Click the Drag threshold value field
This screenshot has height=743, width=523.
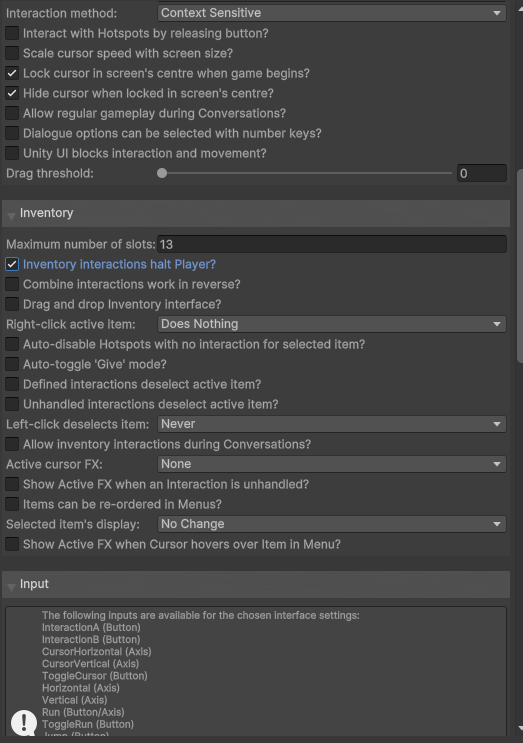point(482,173)
